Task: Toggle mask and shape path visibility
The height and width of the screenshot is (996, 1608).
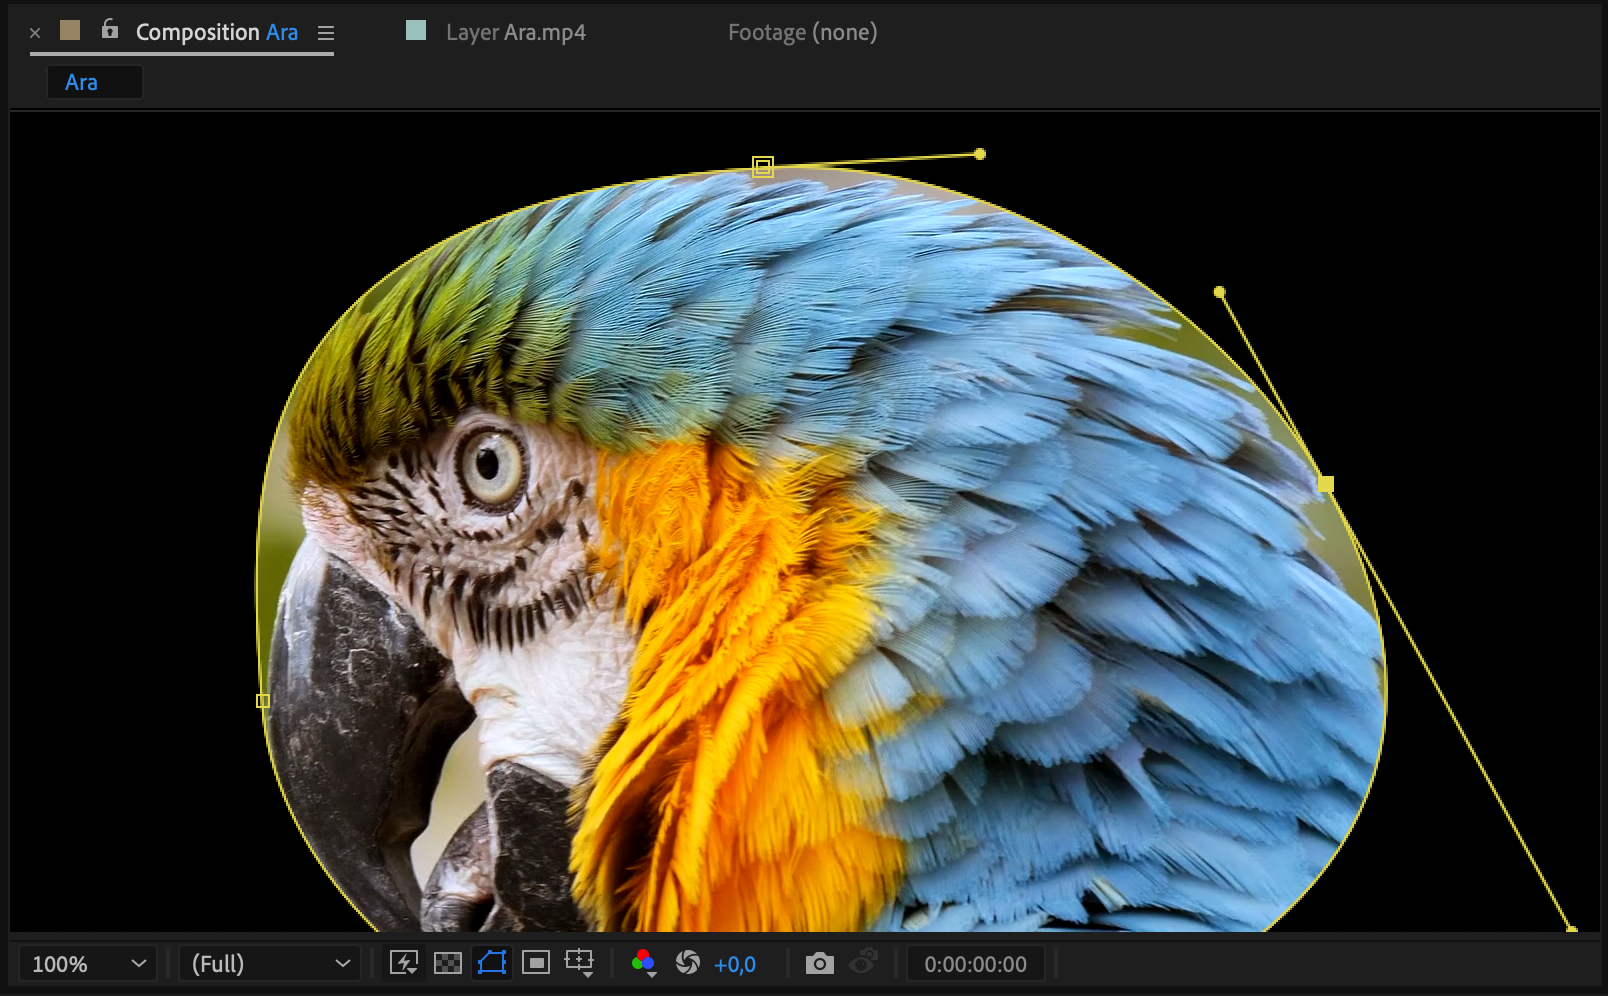Action: 492,963
